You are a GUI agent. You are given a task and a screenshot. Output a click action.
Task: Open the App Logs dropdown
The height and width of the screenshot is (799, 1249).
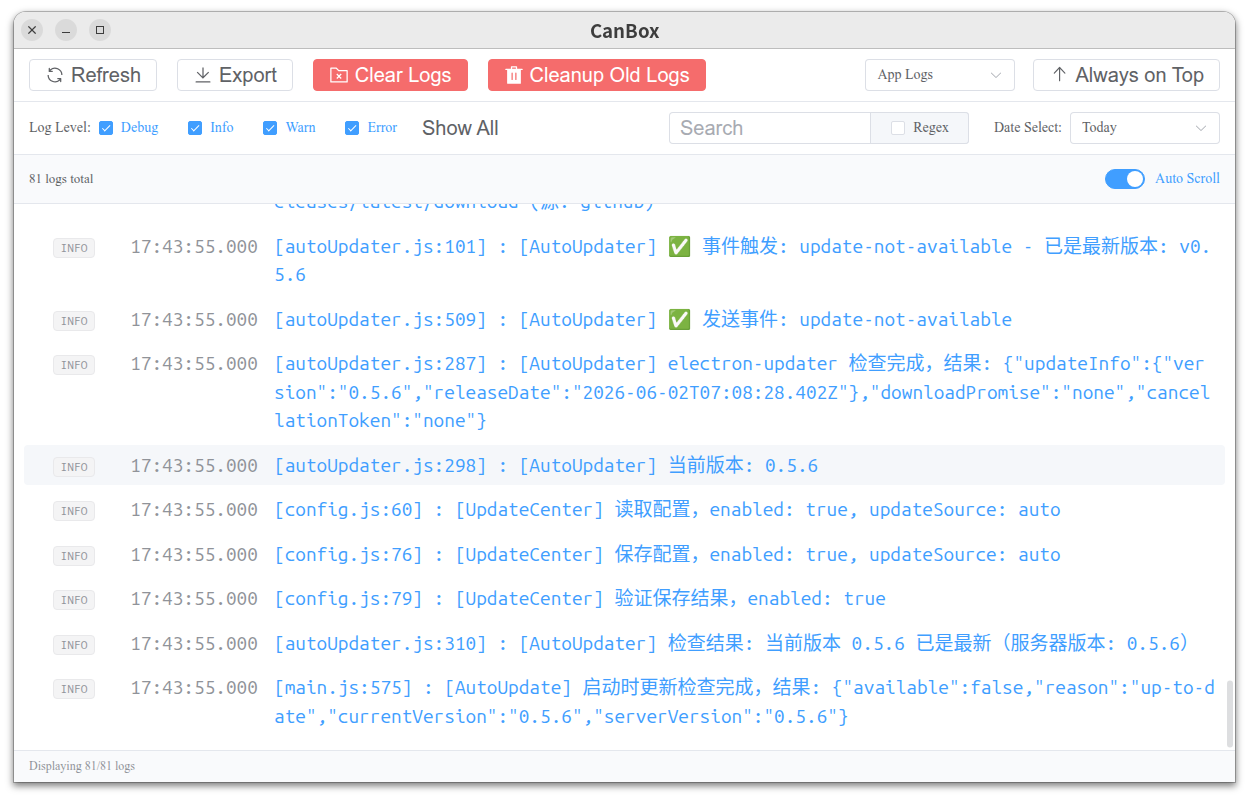click(939, 75)
